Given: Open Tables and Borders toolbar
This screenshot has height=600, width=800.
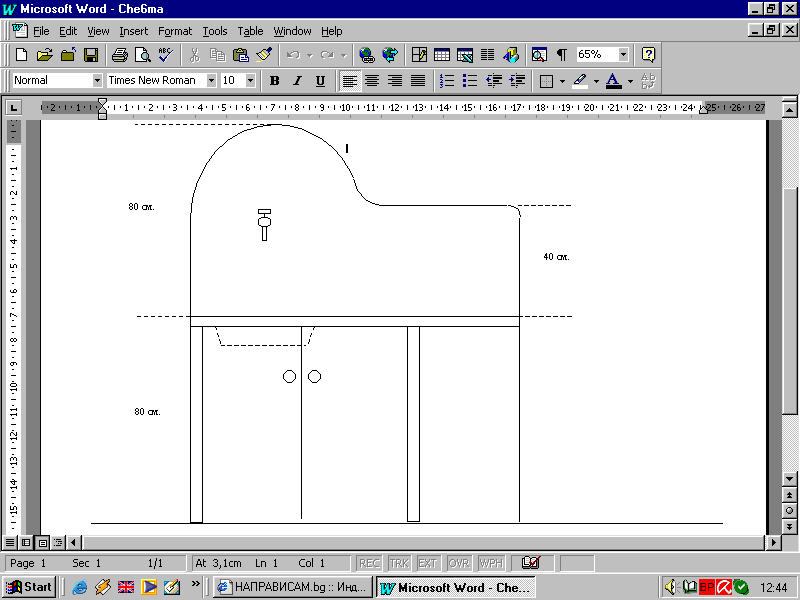Looking at the screenshot, I should pos(419,55).
